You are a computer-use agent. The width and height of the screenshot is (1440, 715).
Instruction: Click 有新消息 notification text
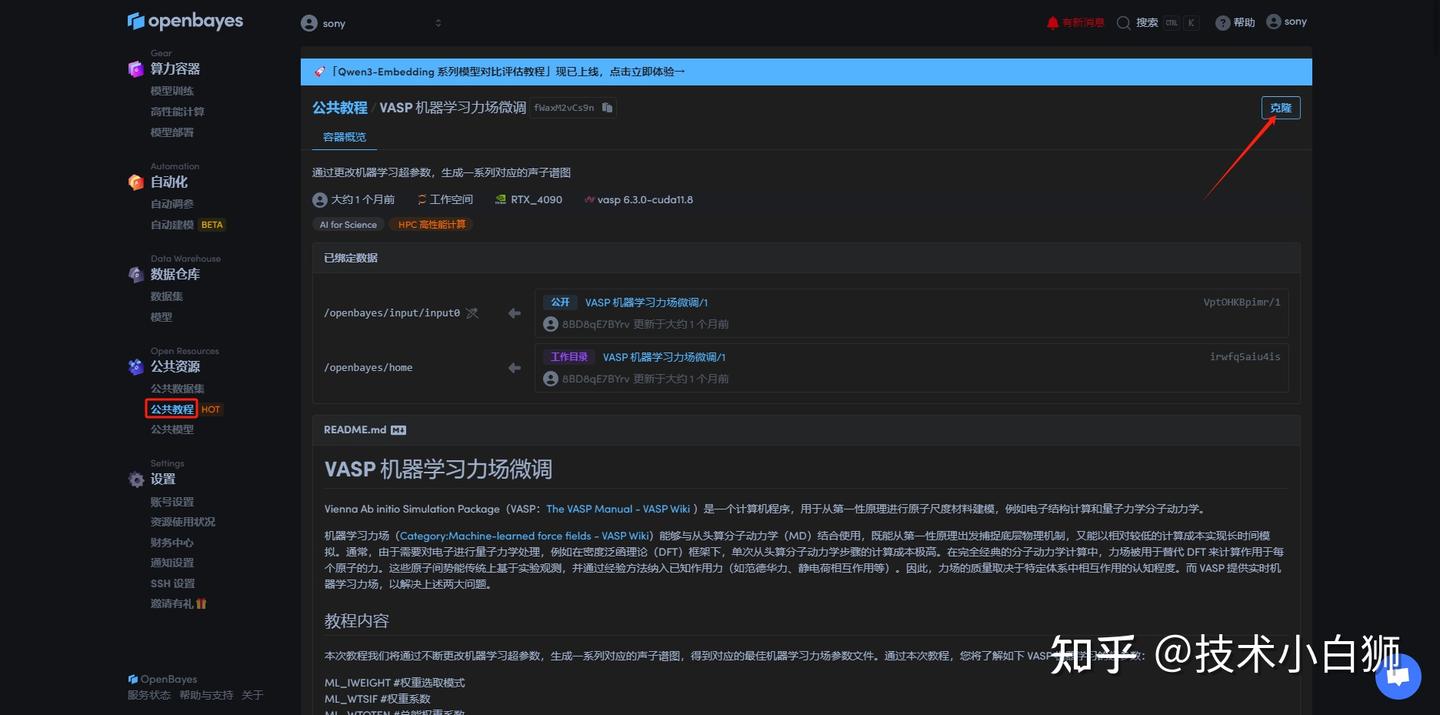click(x=1083, y=22)
